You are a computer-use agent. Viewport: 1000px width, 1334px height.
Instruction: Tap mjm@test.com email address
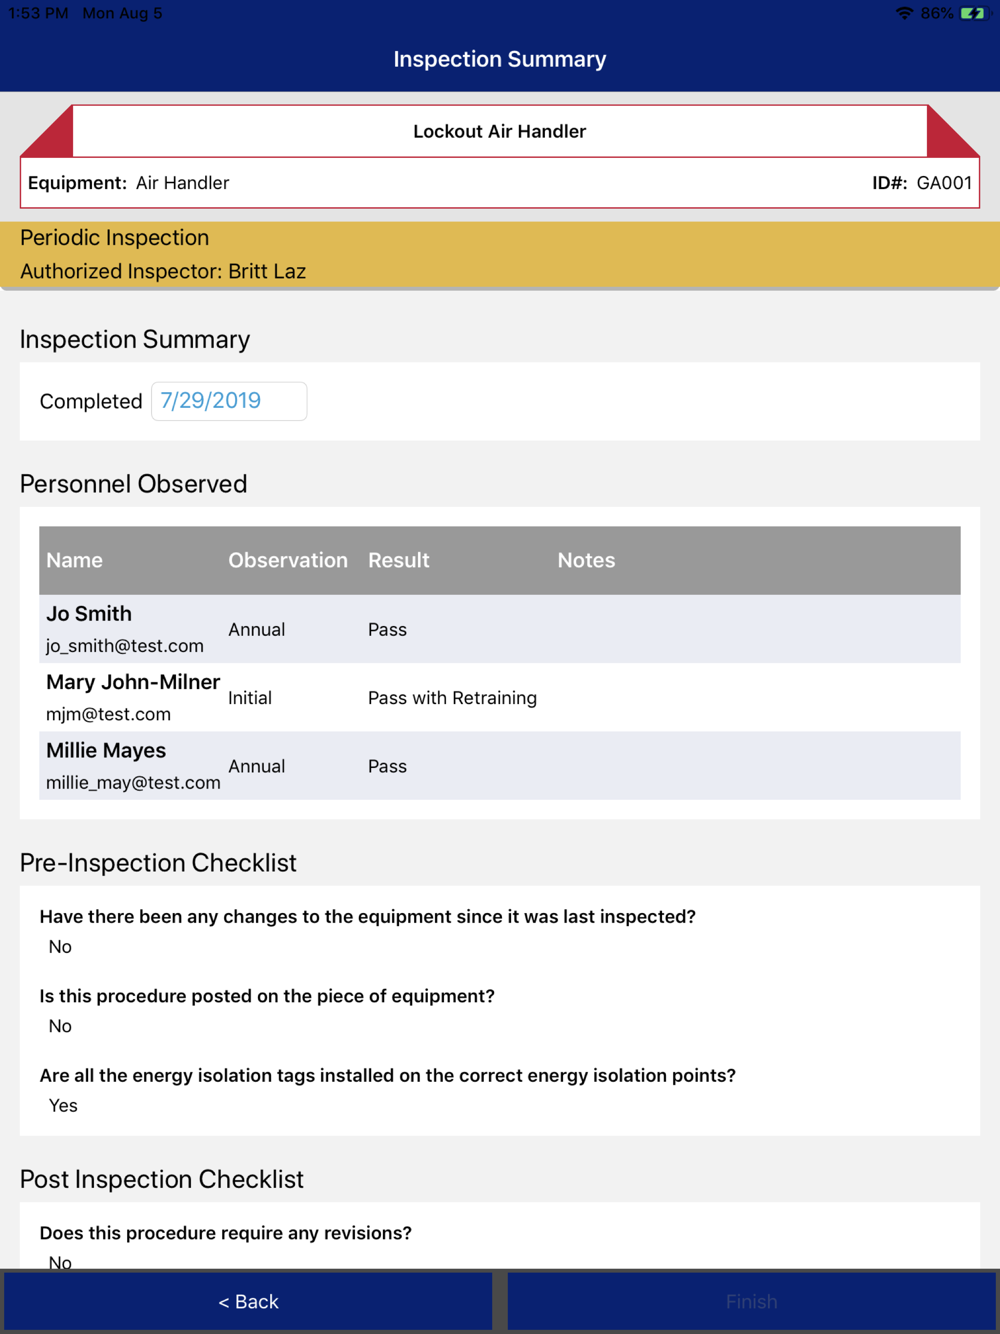[x=108, y=714]
